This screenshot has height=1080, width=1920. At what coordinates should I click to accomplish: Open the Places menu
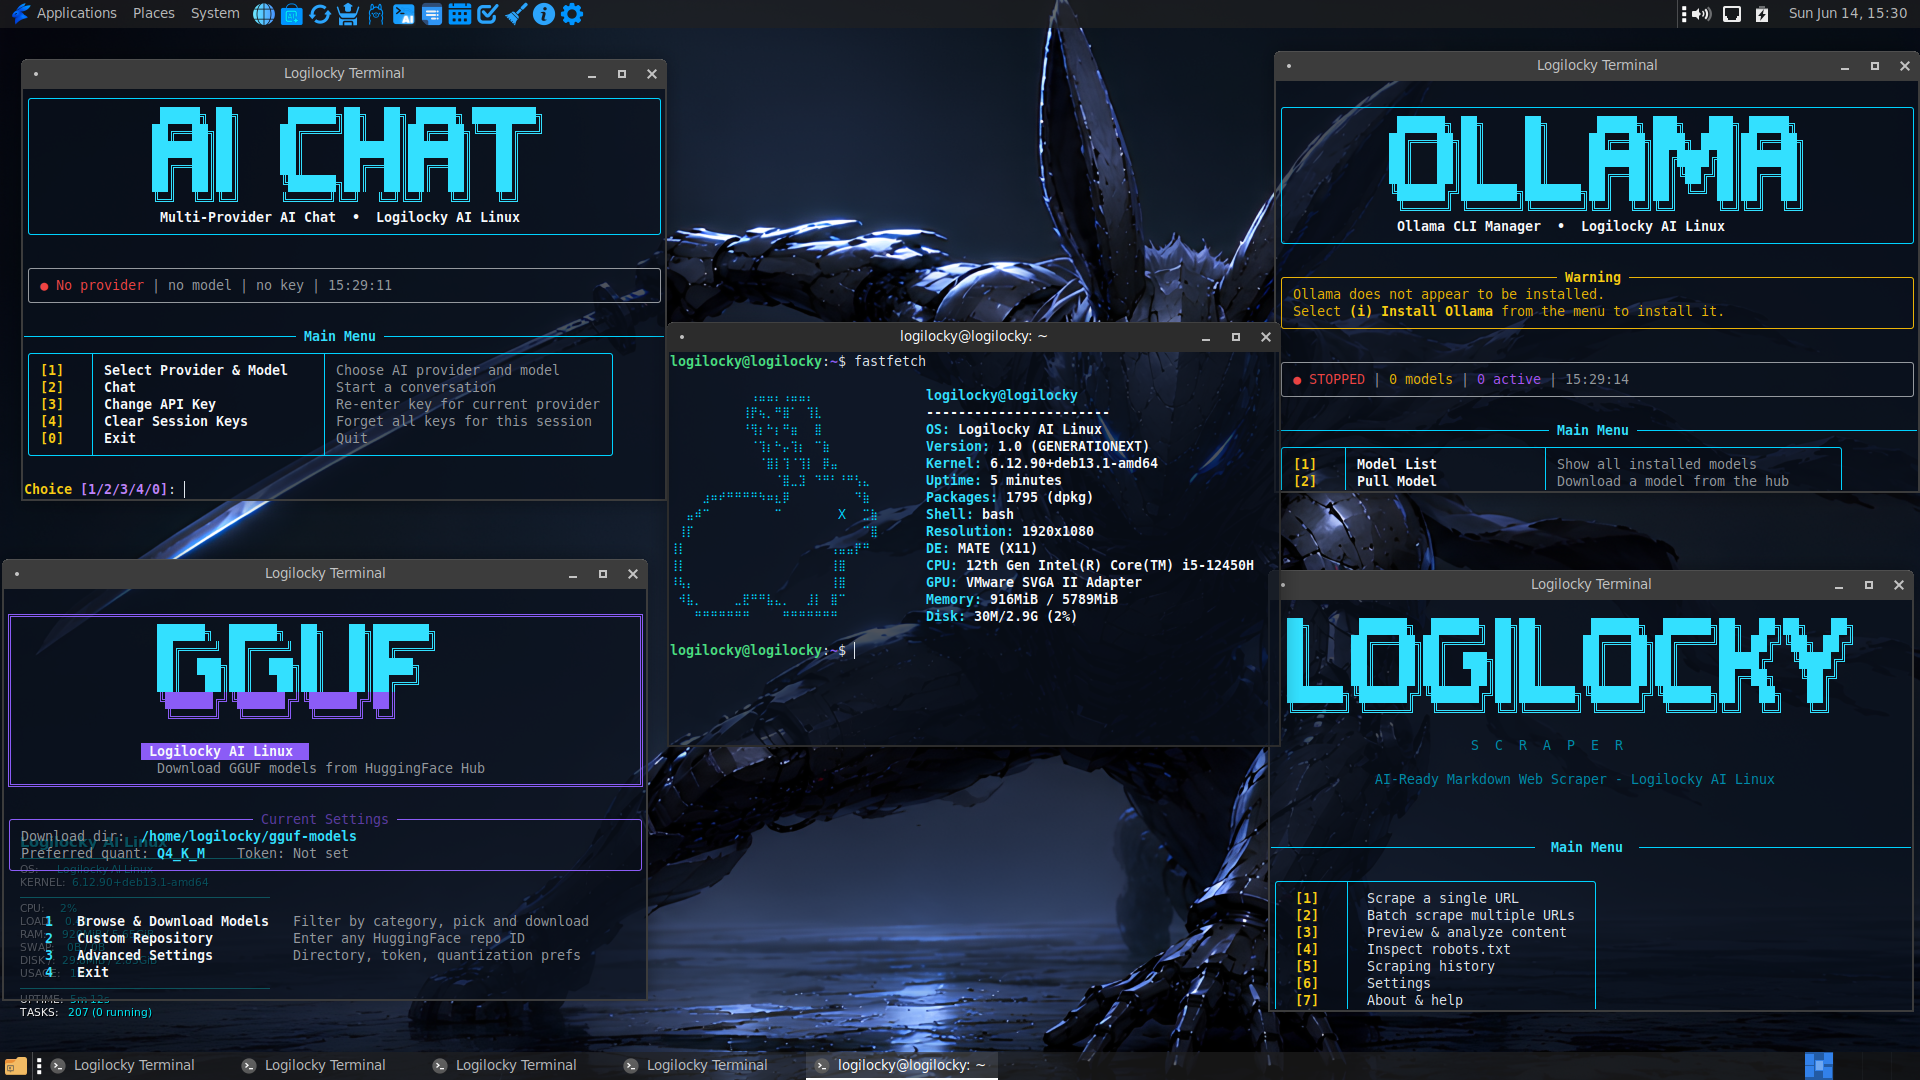point(153,13)
